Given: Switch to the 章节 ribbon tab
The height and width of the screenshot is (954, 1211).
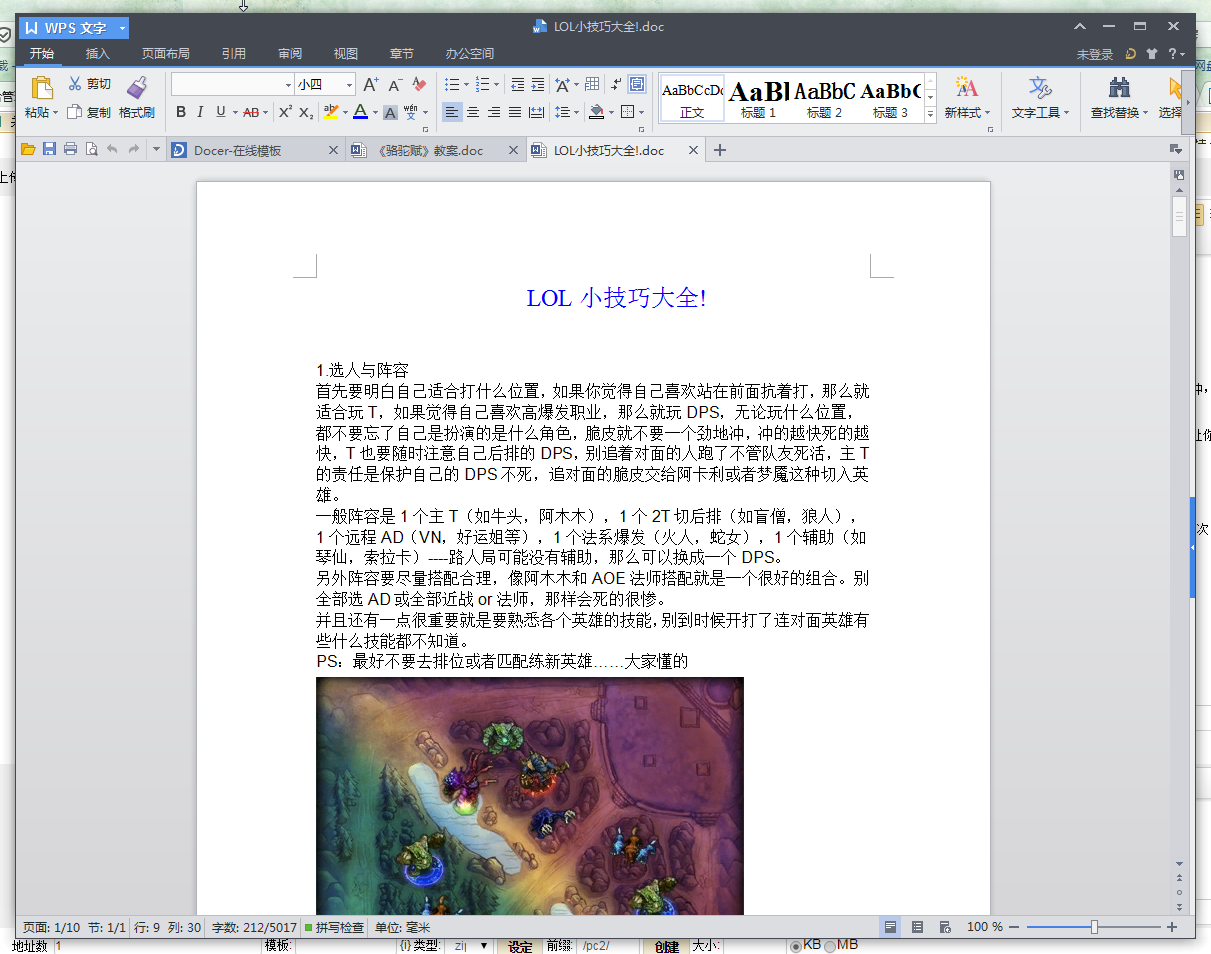Looking at the screenshot, I should pyautogui.click(x=402, y=54).
